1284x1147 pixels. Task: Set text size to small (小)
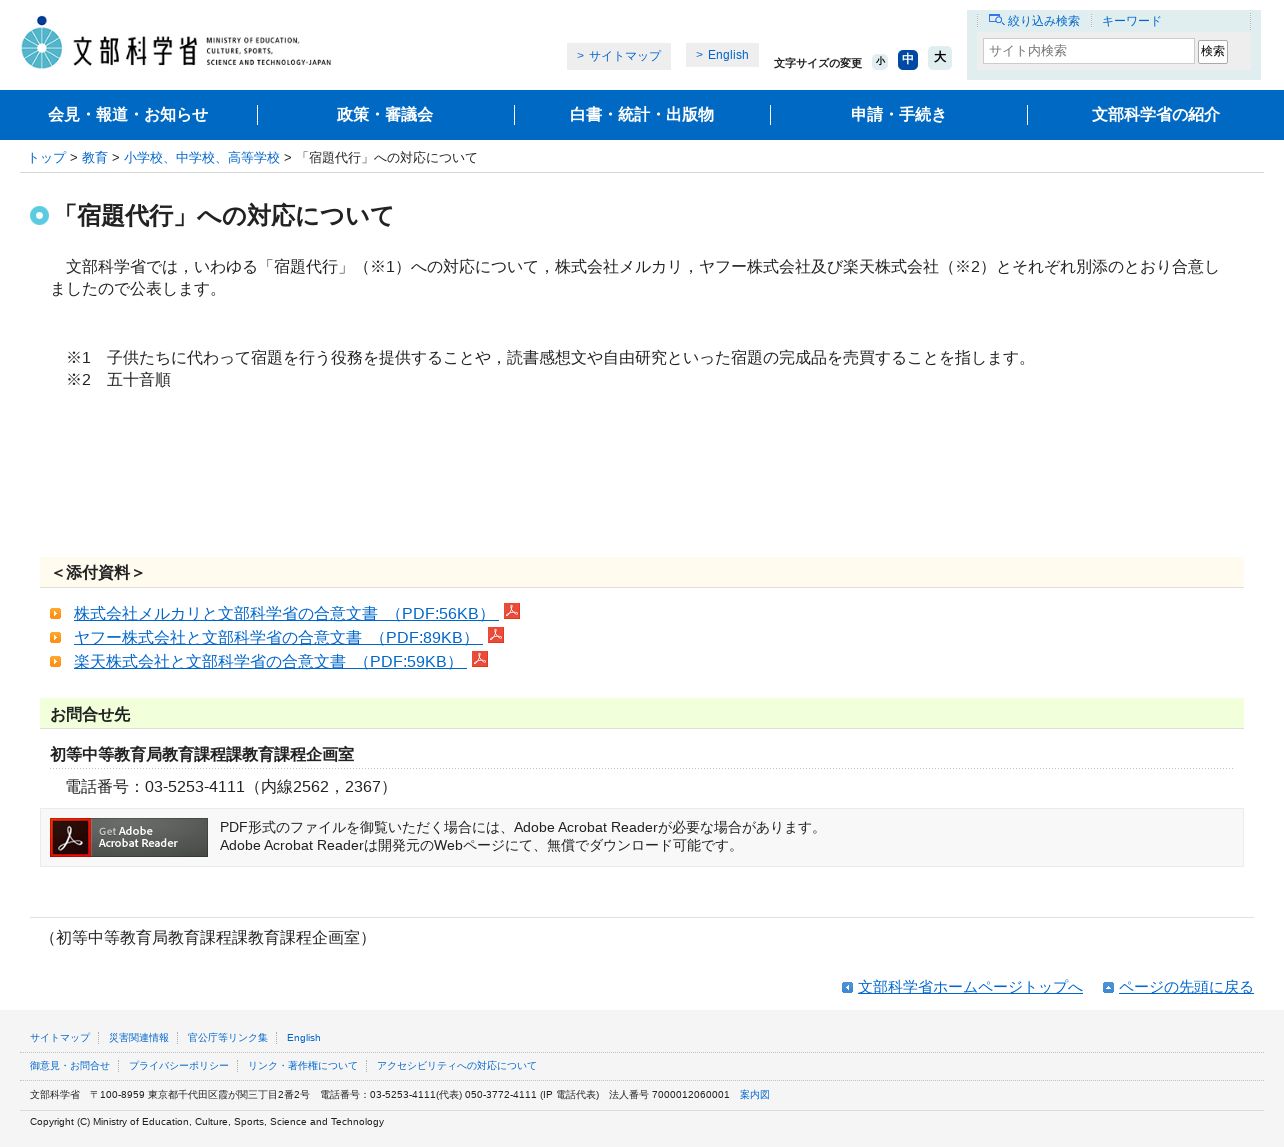[x=880, y=62]
